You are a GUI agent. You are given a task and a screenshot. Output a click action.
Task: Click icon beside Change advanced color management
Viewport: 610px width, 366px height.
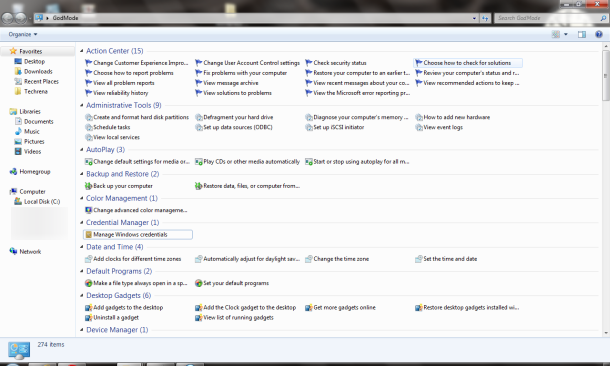click(89, 210)
